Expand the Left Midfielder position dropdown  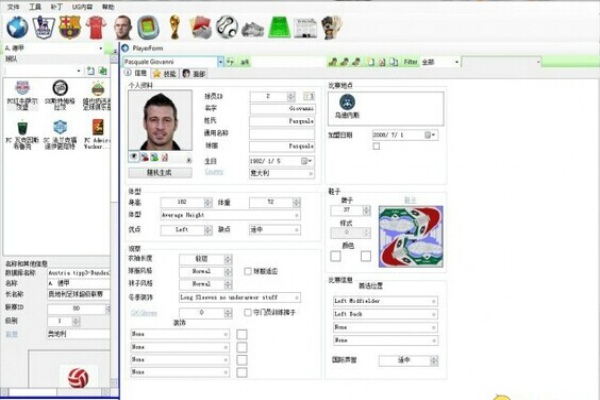click(435, 299)
